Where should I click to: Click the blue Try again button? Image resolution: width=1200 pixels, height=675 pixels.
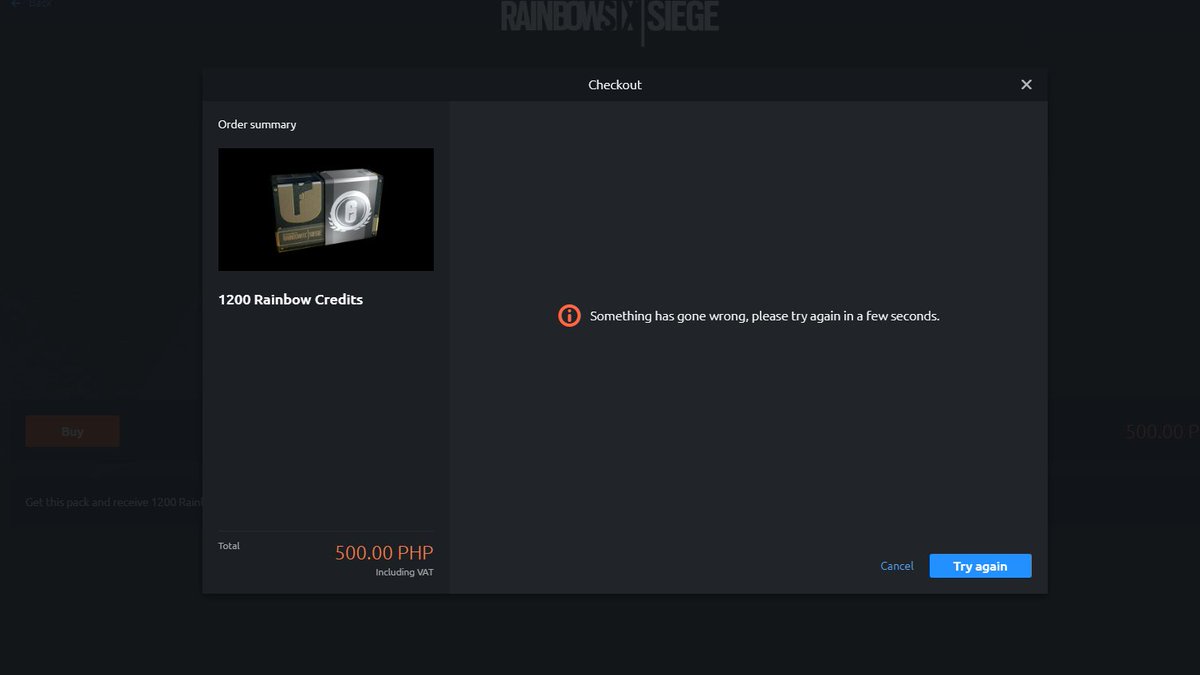(980, 566)
